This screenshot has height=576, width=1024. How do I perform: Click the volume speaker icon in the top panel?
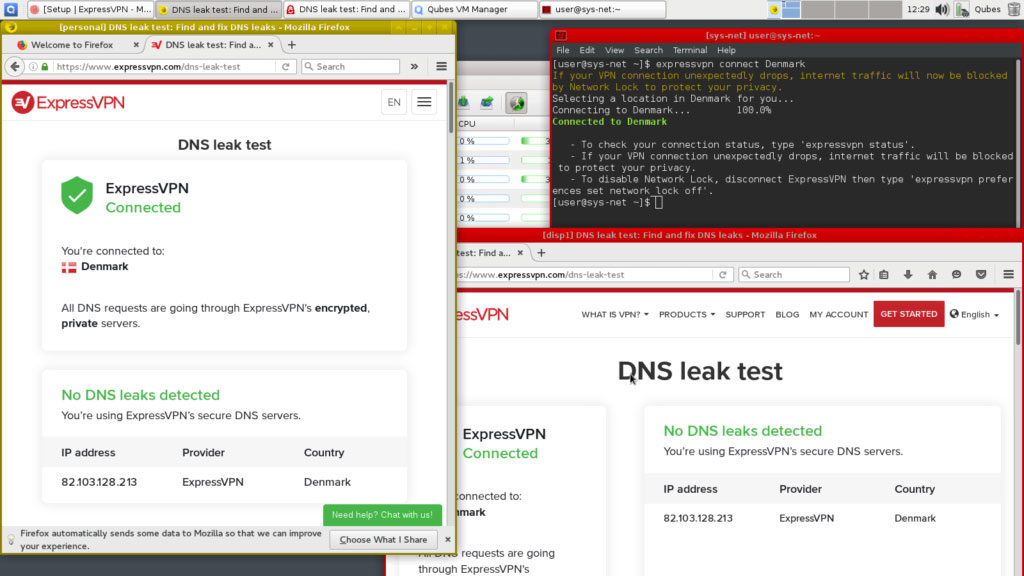pos(942,9)
